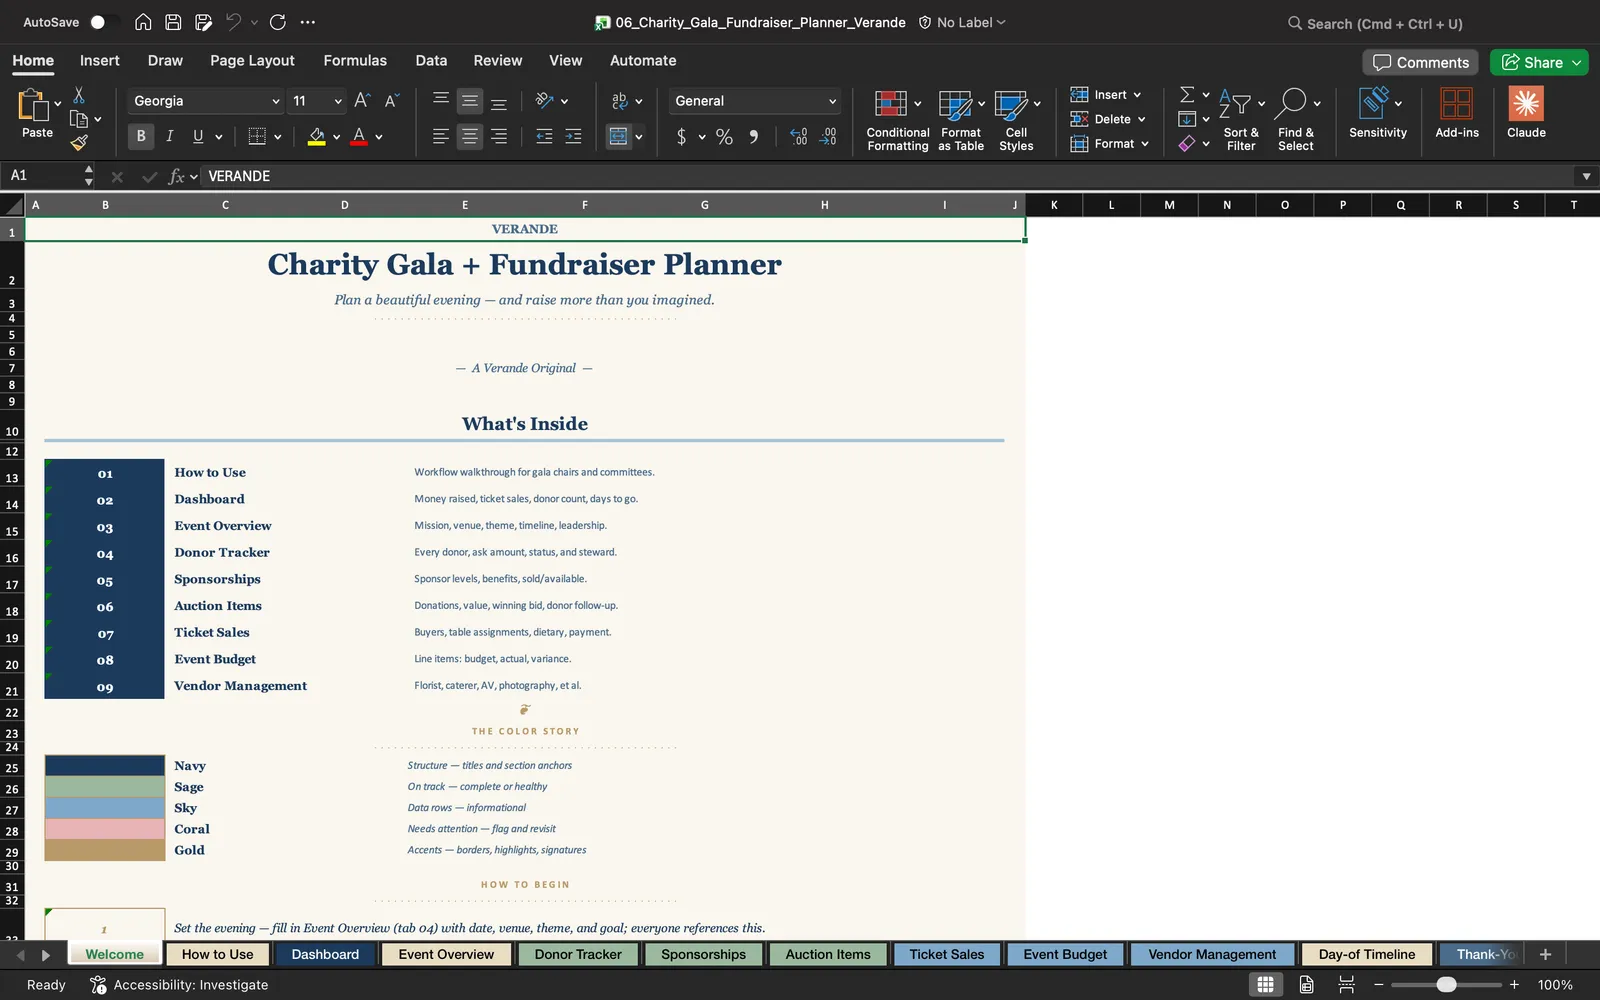The image size is (1600, 1000).
Task: Adjust the zoom slider
Action: point(1446,984)
